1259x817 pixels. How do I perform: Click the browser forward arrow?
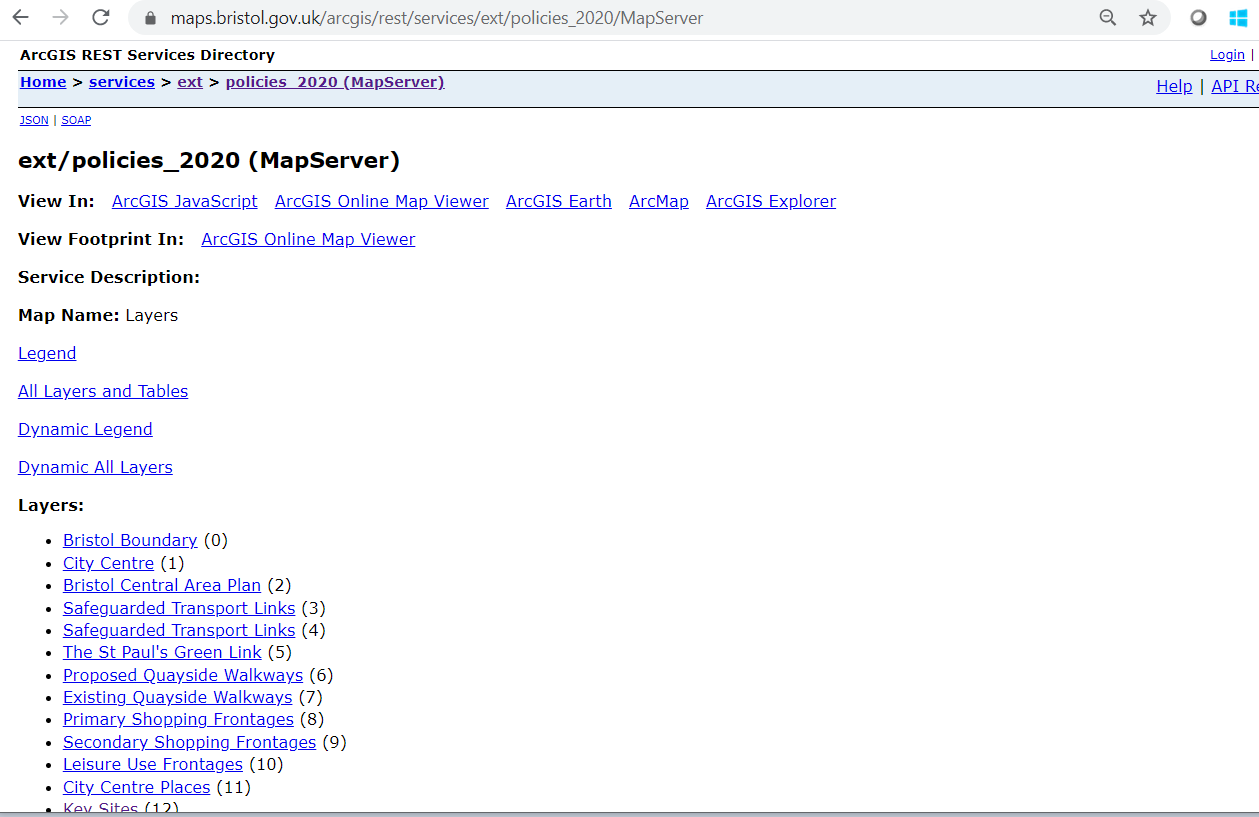[60, 17]
